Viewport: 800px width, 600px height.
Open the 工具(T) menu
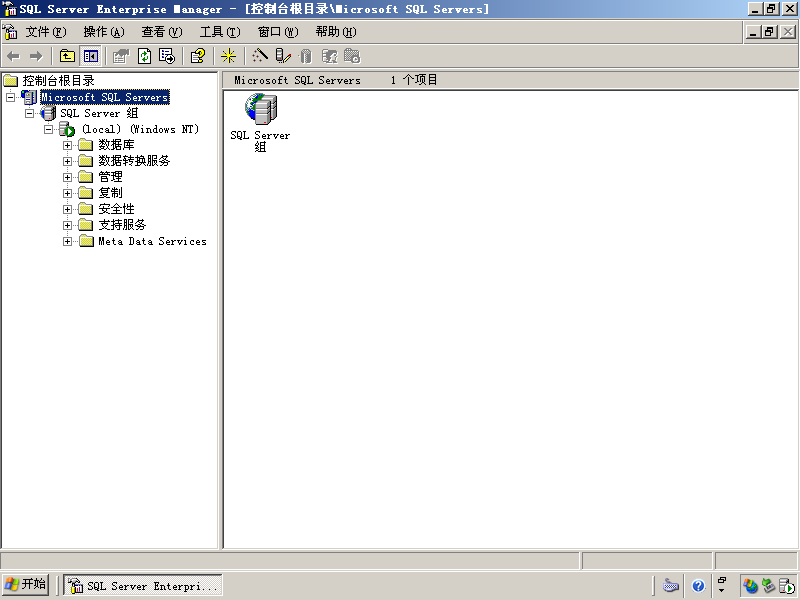click(220, 32)
